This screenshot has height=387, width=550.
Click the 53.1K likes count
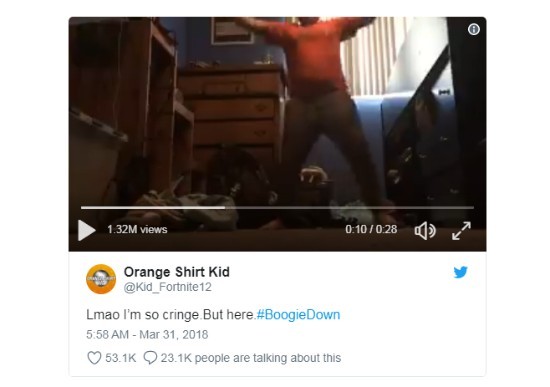click(x=120, y=358)
